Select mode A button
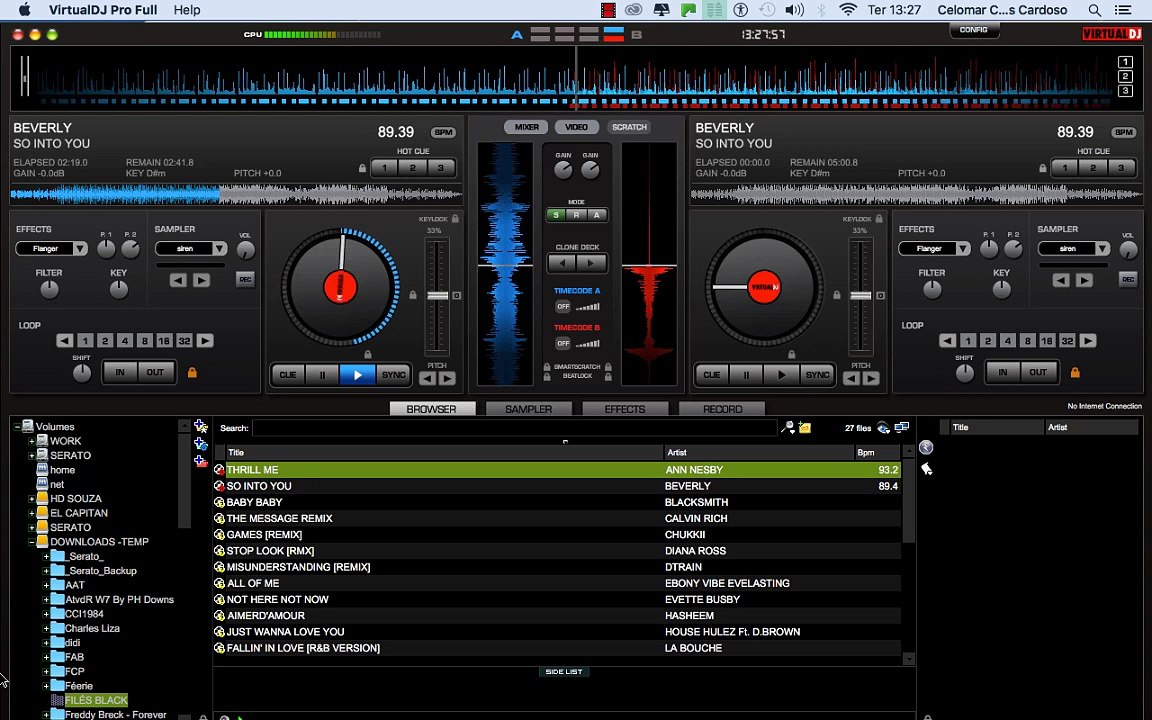The width and height of the screenshot is (1152, 720). pos(597,215)
